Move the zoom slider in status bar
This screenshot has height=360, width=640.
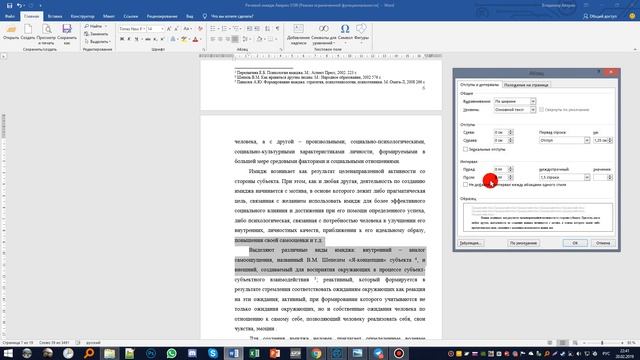point(602,343)
